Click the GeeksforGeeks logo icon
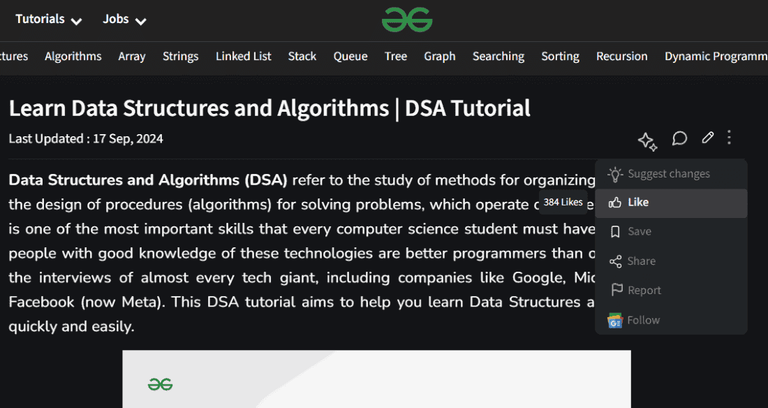 pos(407,19)
